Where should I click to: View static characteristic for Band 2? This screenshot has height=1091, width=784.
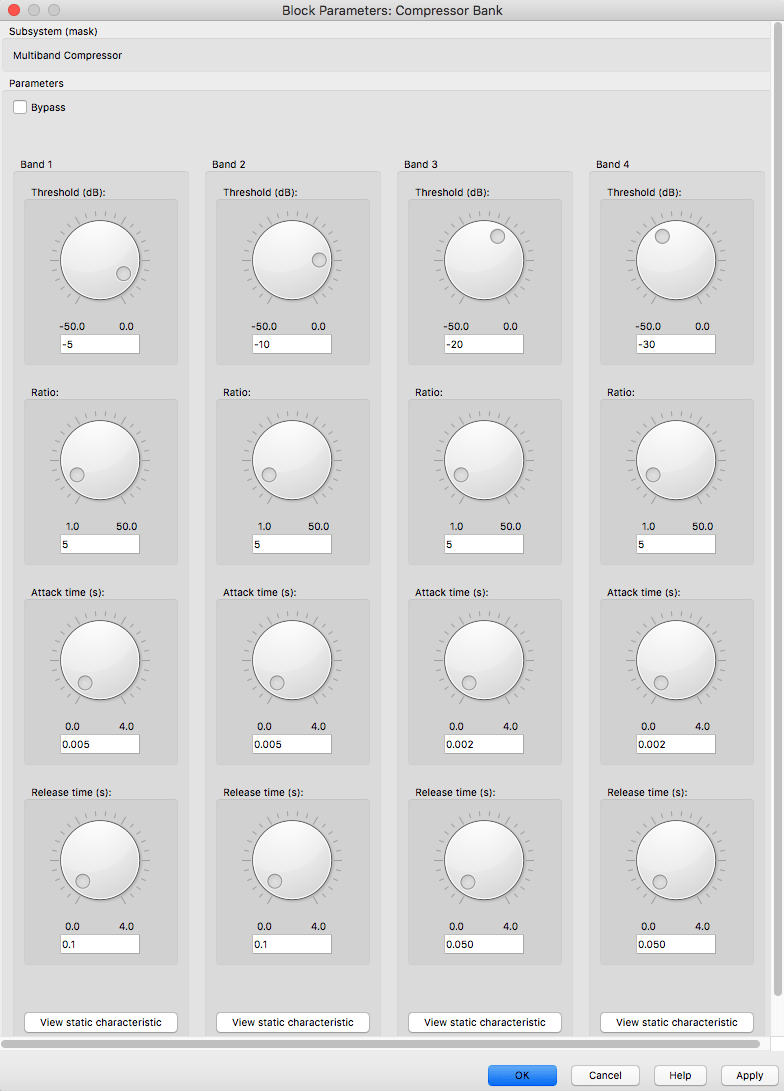293,1022
